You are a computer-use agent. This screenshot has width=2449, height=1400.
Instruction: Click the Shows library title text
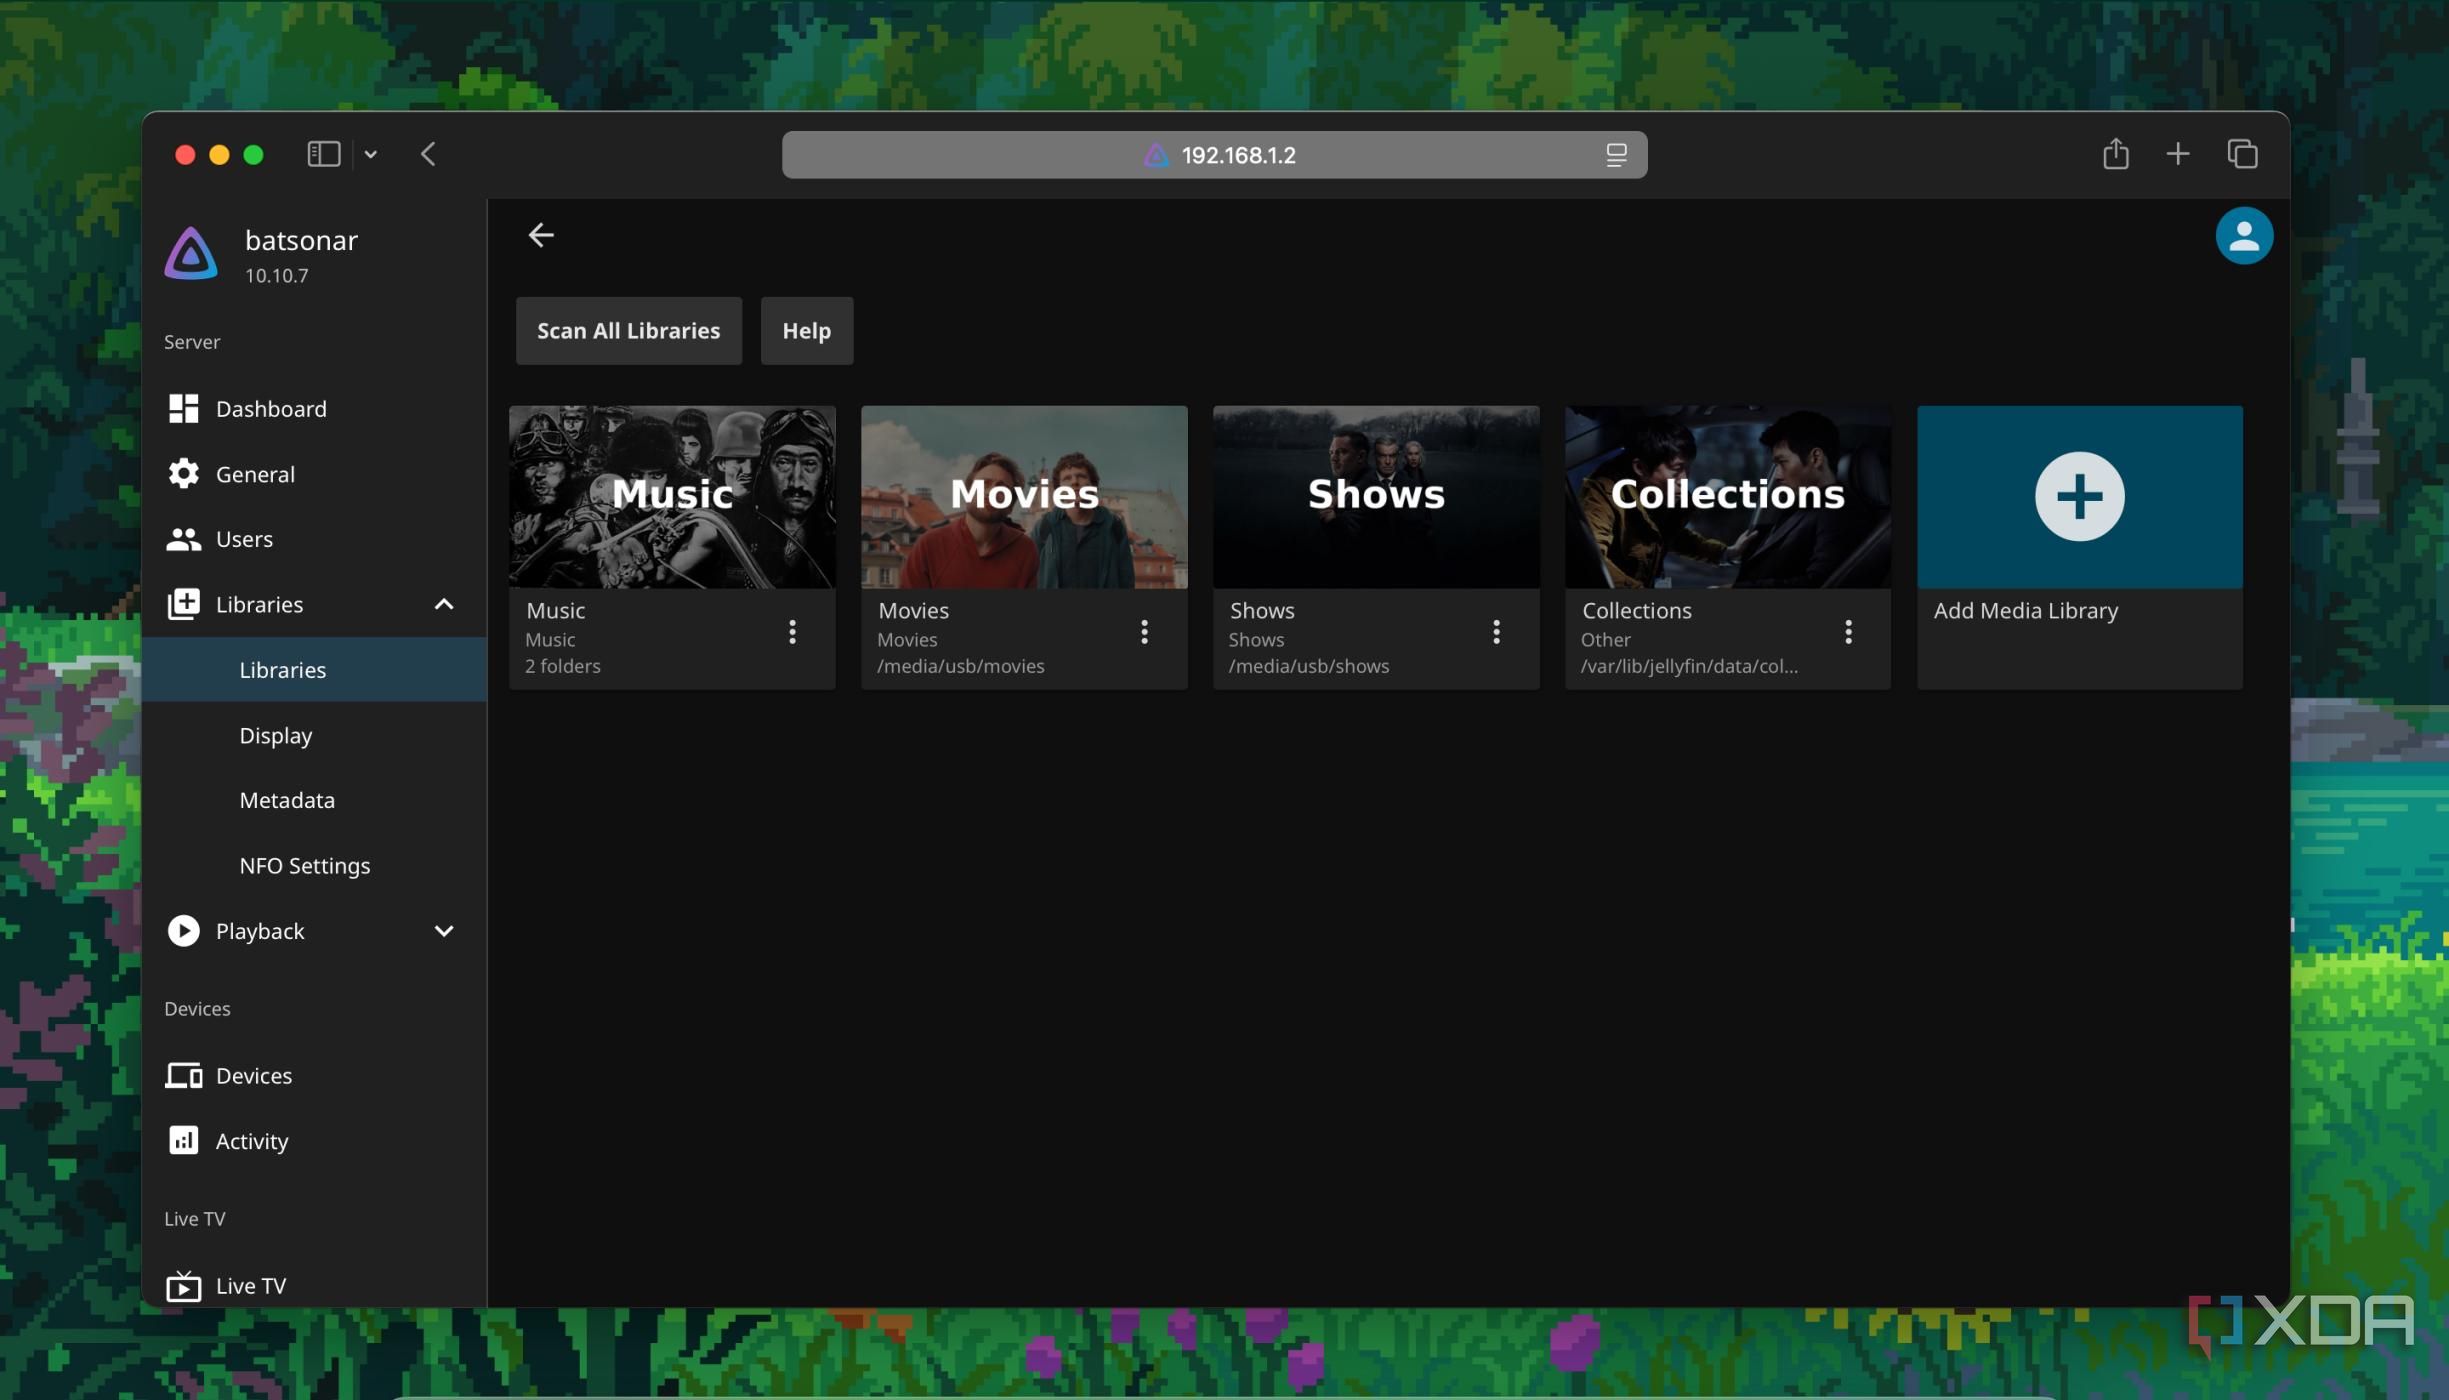pyautogui.click(x=1262, y=610)
